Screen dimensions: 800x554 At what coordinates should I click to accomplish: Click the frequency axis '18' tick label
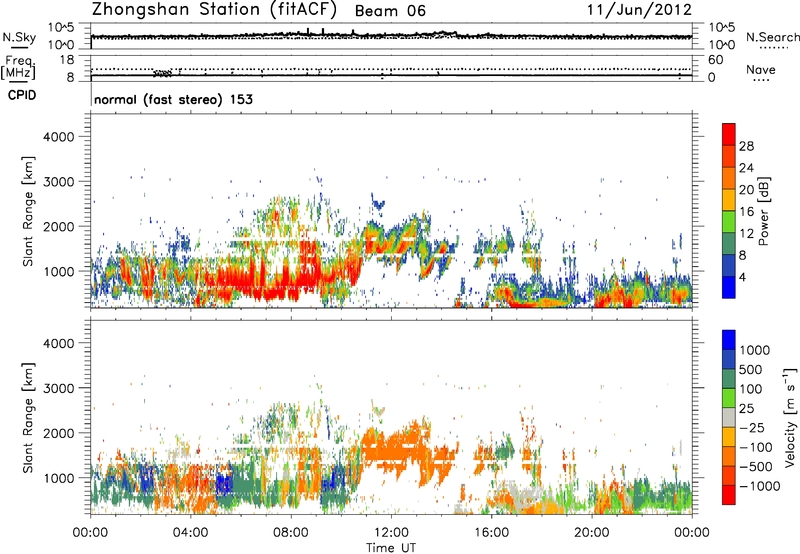tap(66, 60)
